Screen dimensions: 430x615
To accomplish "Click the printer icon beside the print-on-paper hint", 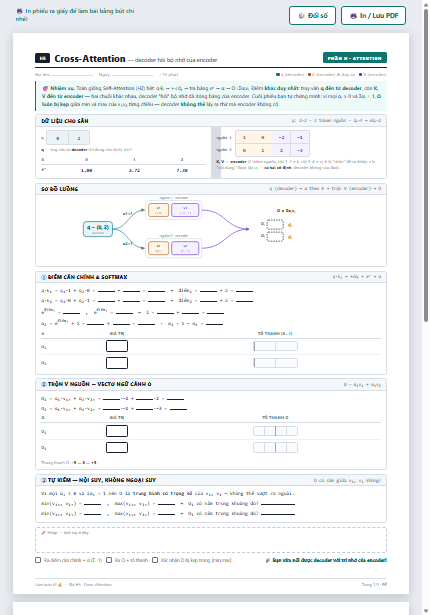I will (19, 11).
